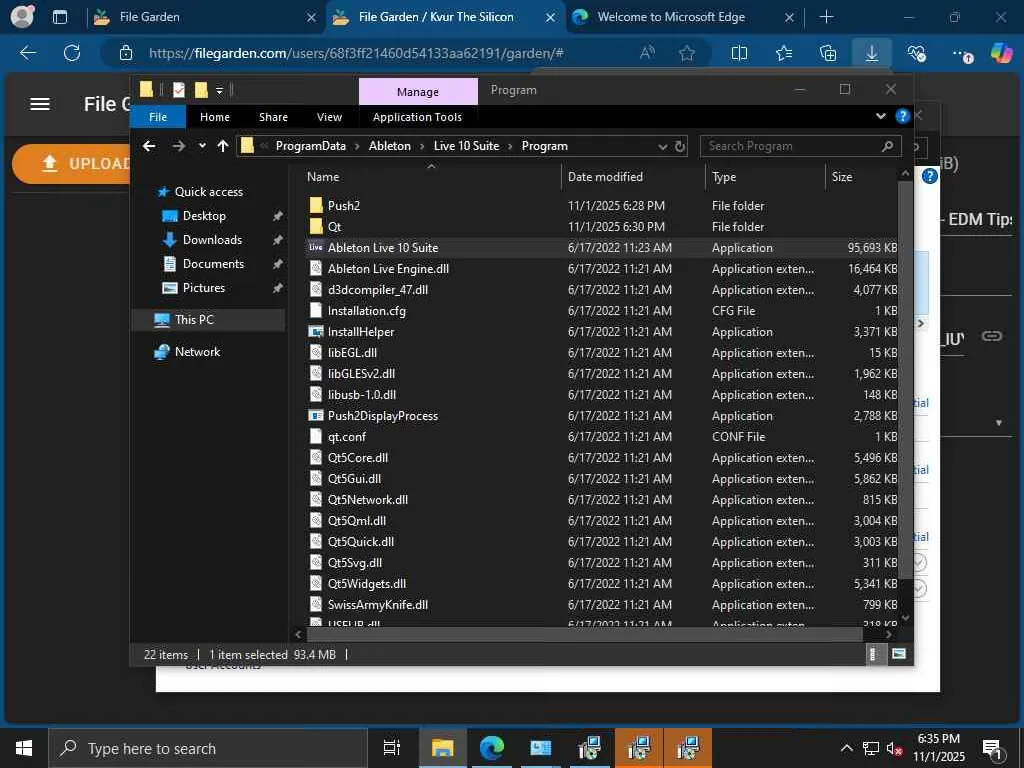Click the Properties quick access toolbar icon
Image resolution: width=1024 pixels, height=768 pixels.
tap(178, 90)
